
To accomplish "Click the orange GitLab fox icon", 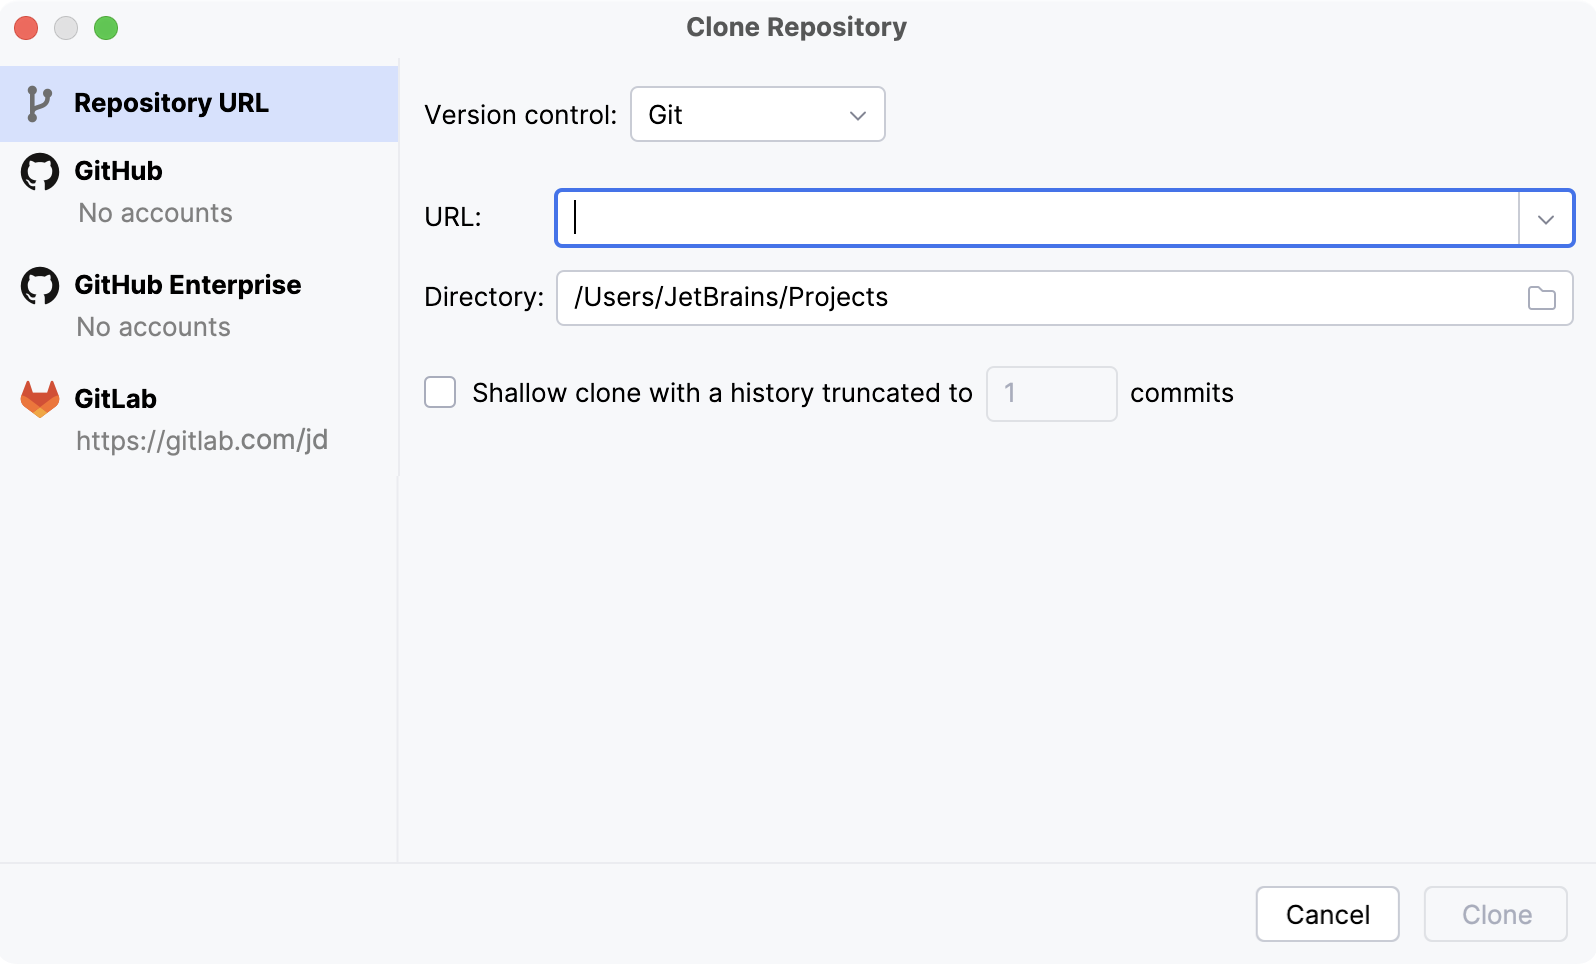I will click(x=41, y=398).
